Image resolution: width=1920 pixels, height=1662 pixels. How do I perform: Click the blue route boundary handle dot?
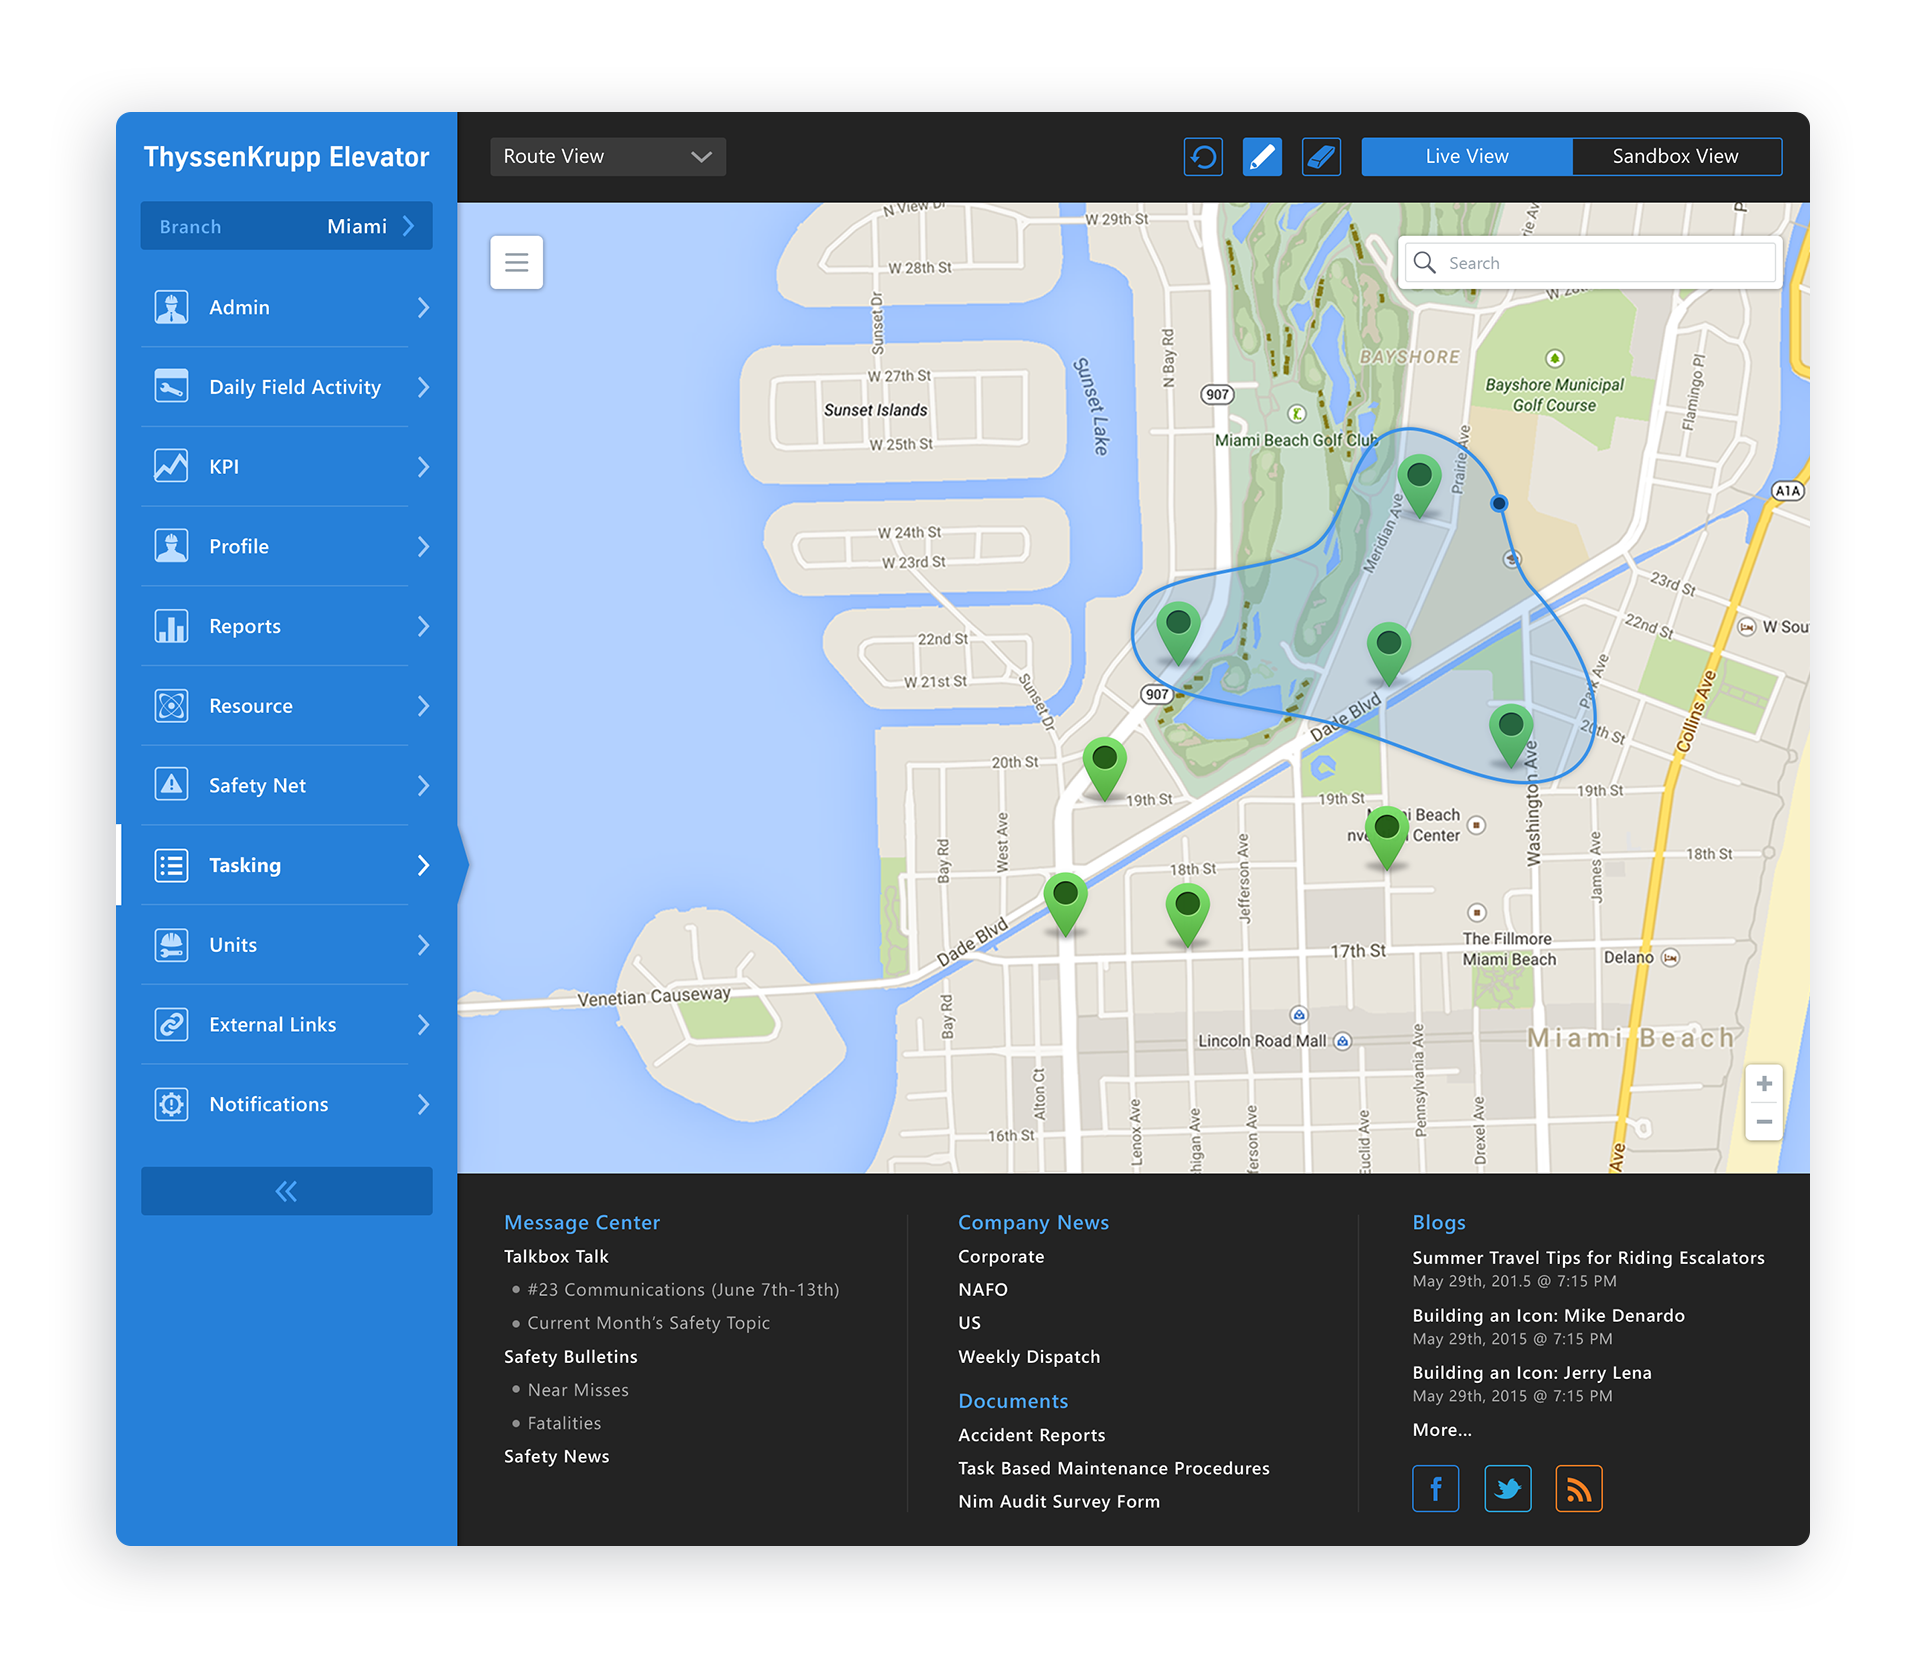pos(1499,503)
